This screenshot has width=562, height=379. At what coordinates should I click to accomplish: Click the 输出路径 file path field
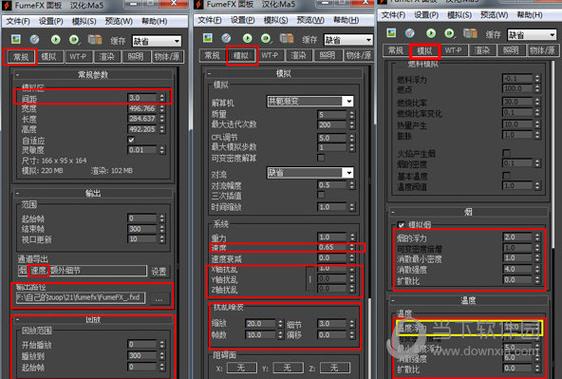click(x=81, y=298)
